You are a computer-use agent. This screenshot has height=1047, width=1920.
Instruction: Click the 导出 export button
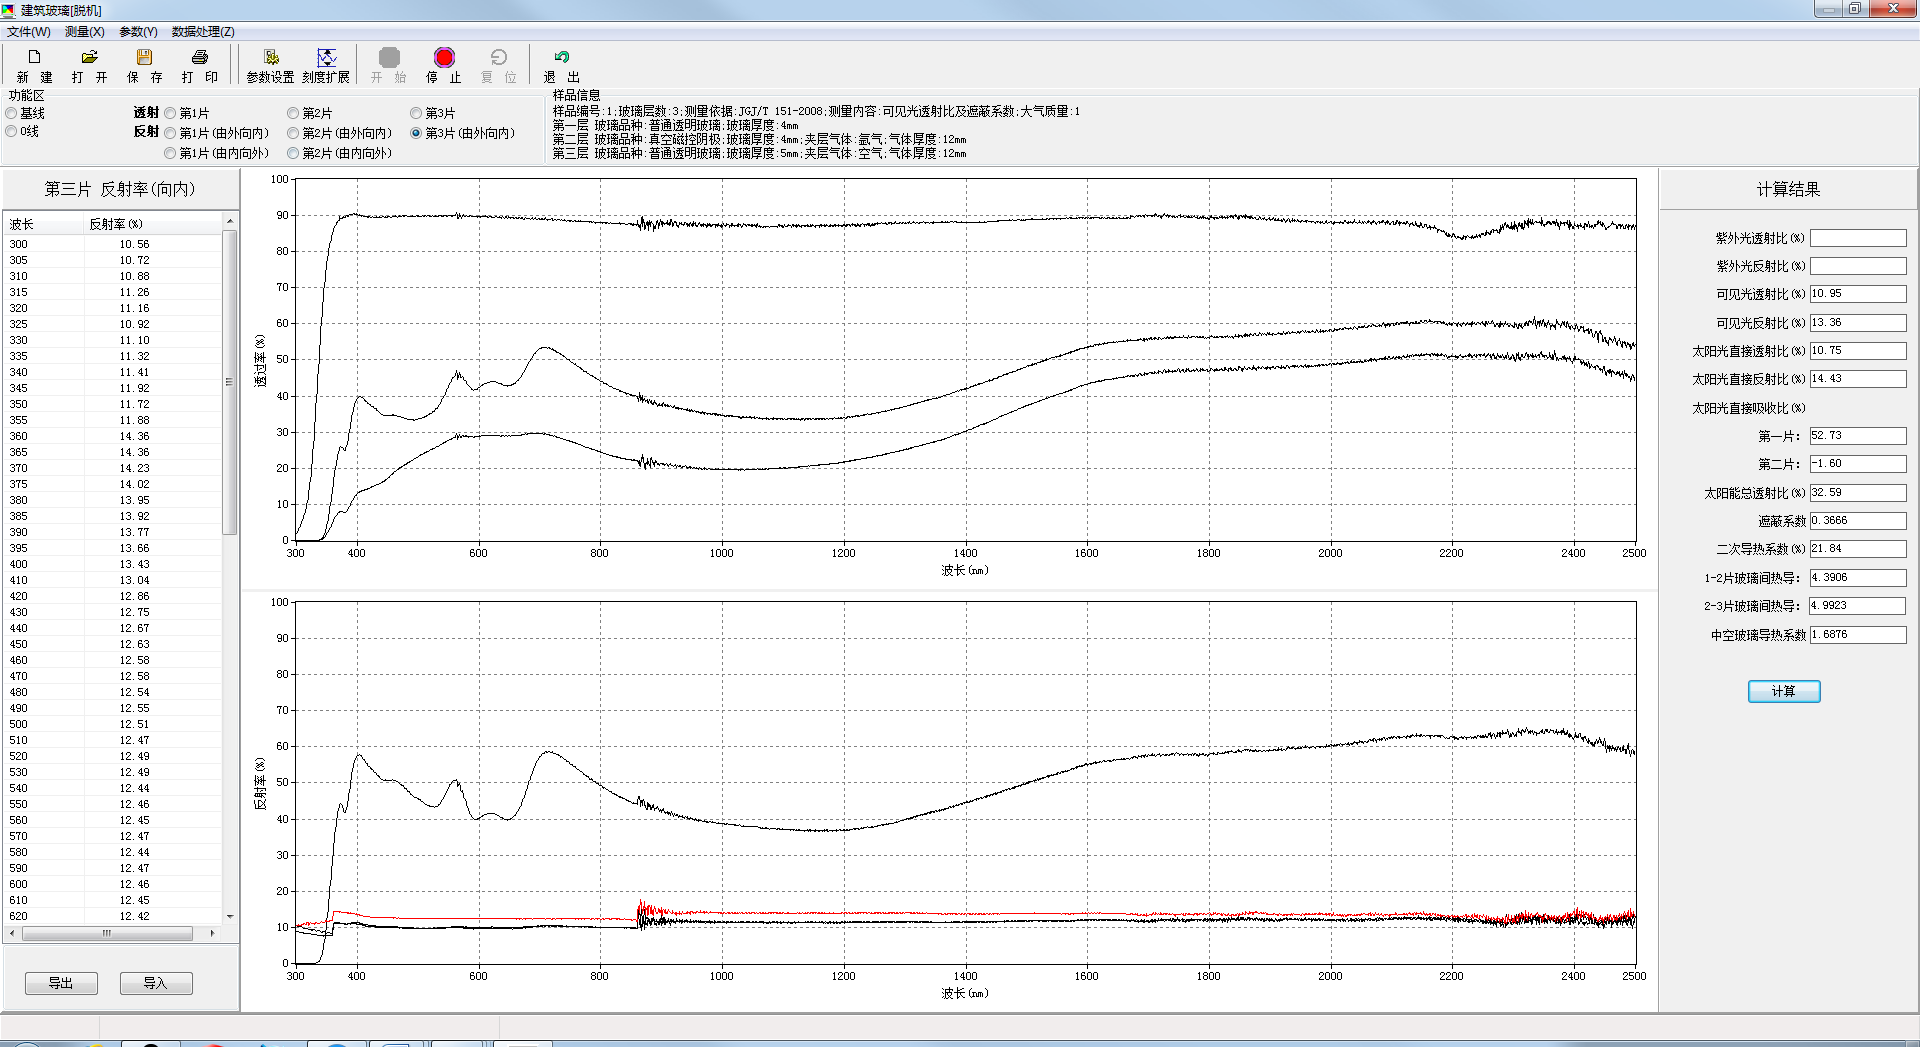point(61,983)
